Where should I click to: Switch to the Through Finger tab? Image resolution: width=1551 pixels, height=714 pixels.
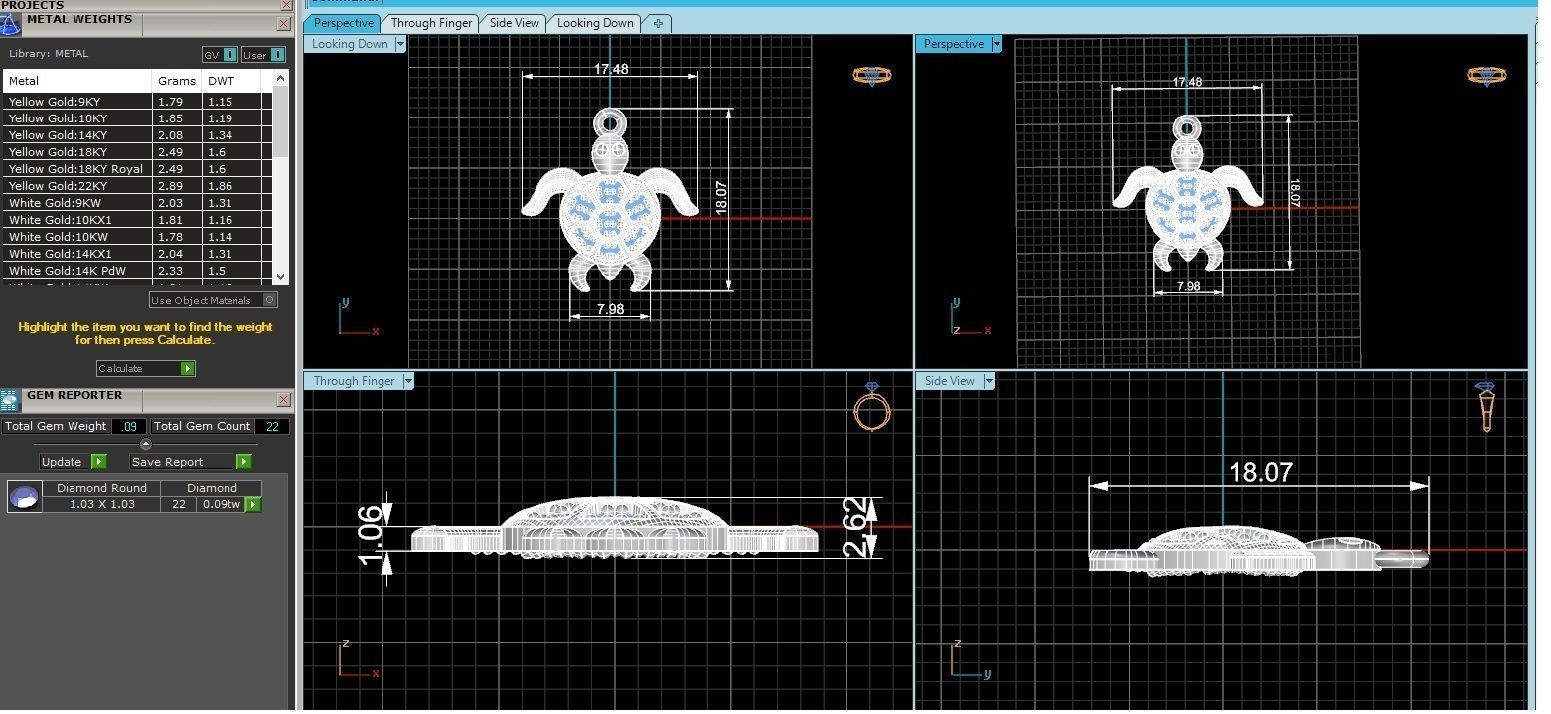[x=431, y=23]
